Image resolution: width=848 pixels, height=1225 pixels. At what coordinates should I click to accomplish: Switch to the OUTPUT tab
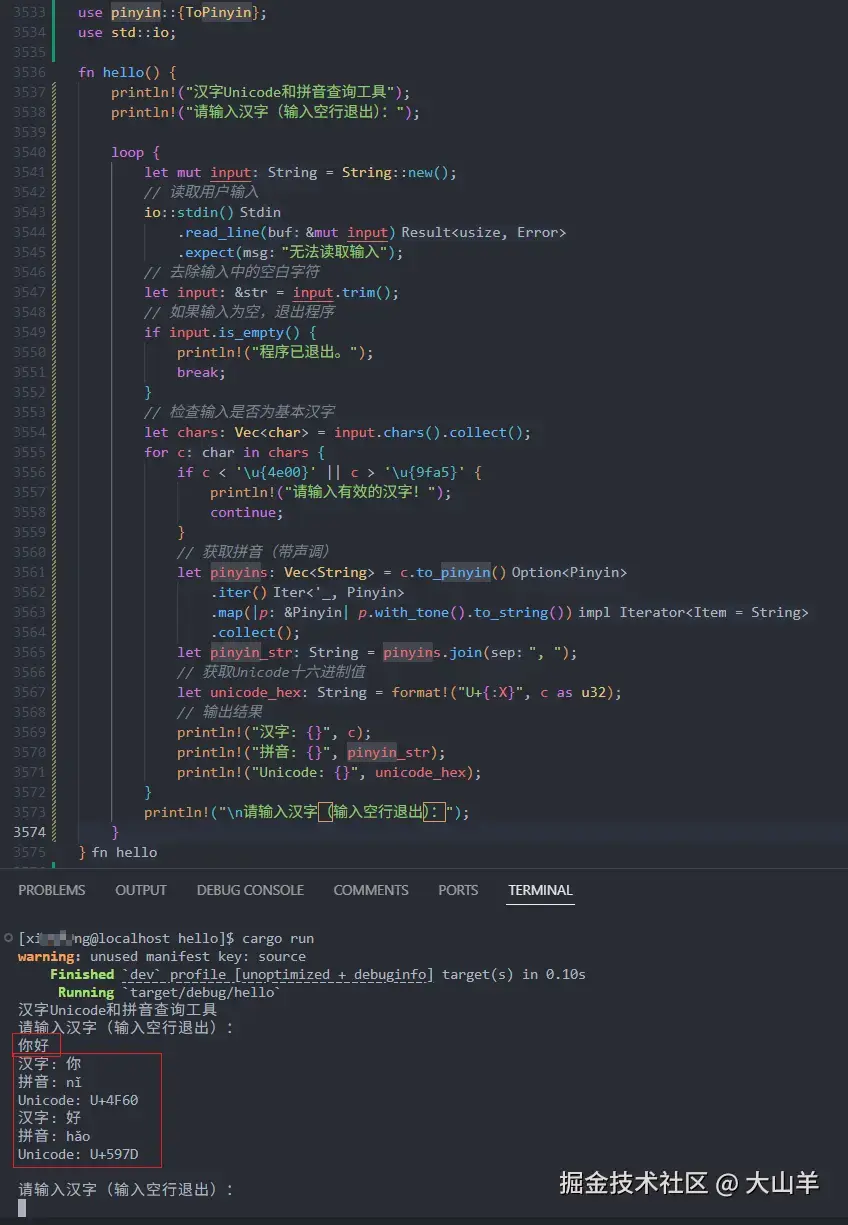[x=141, y=890]
